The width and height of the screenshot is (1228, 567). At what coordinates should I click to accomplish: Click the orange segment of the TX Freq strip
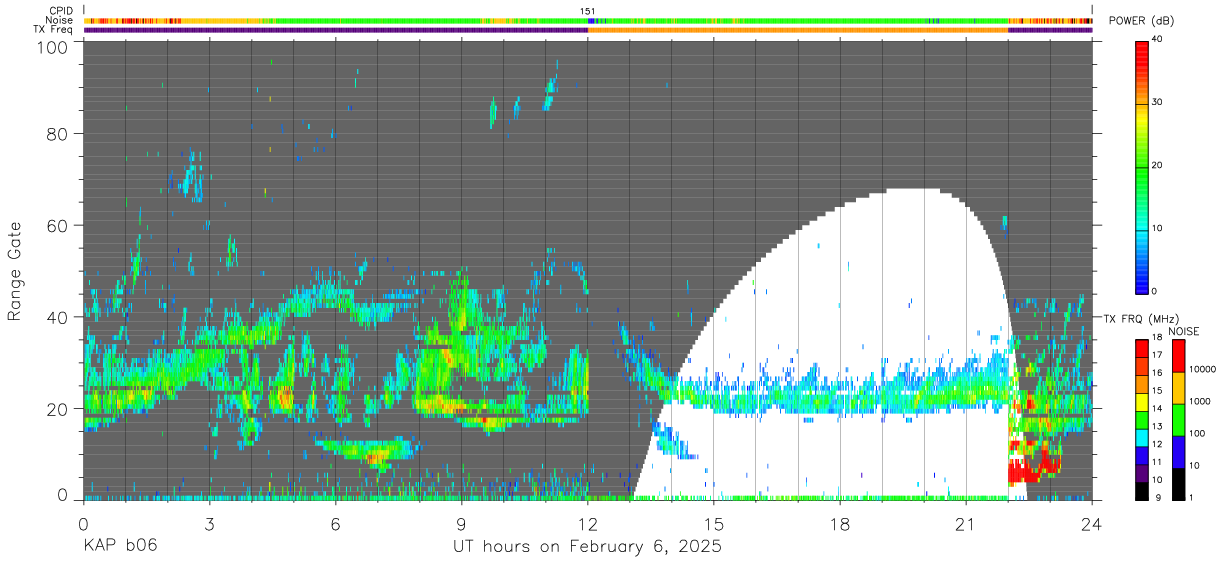pos(798,30)
